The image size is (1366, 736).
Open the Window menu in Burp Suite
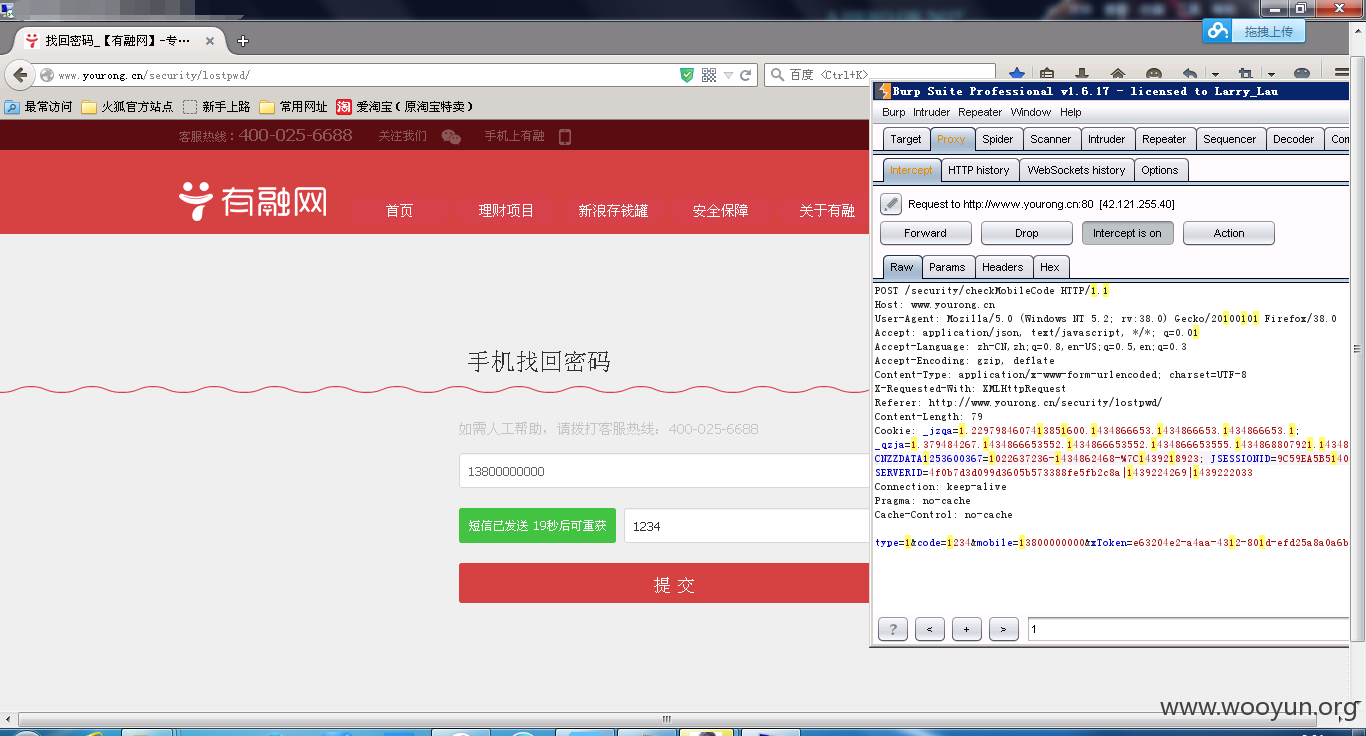1030,112
